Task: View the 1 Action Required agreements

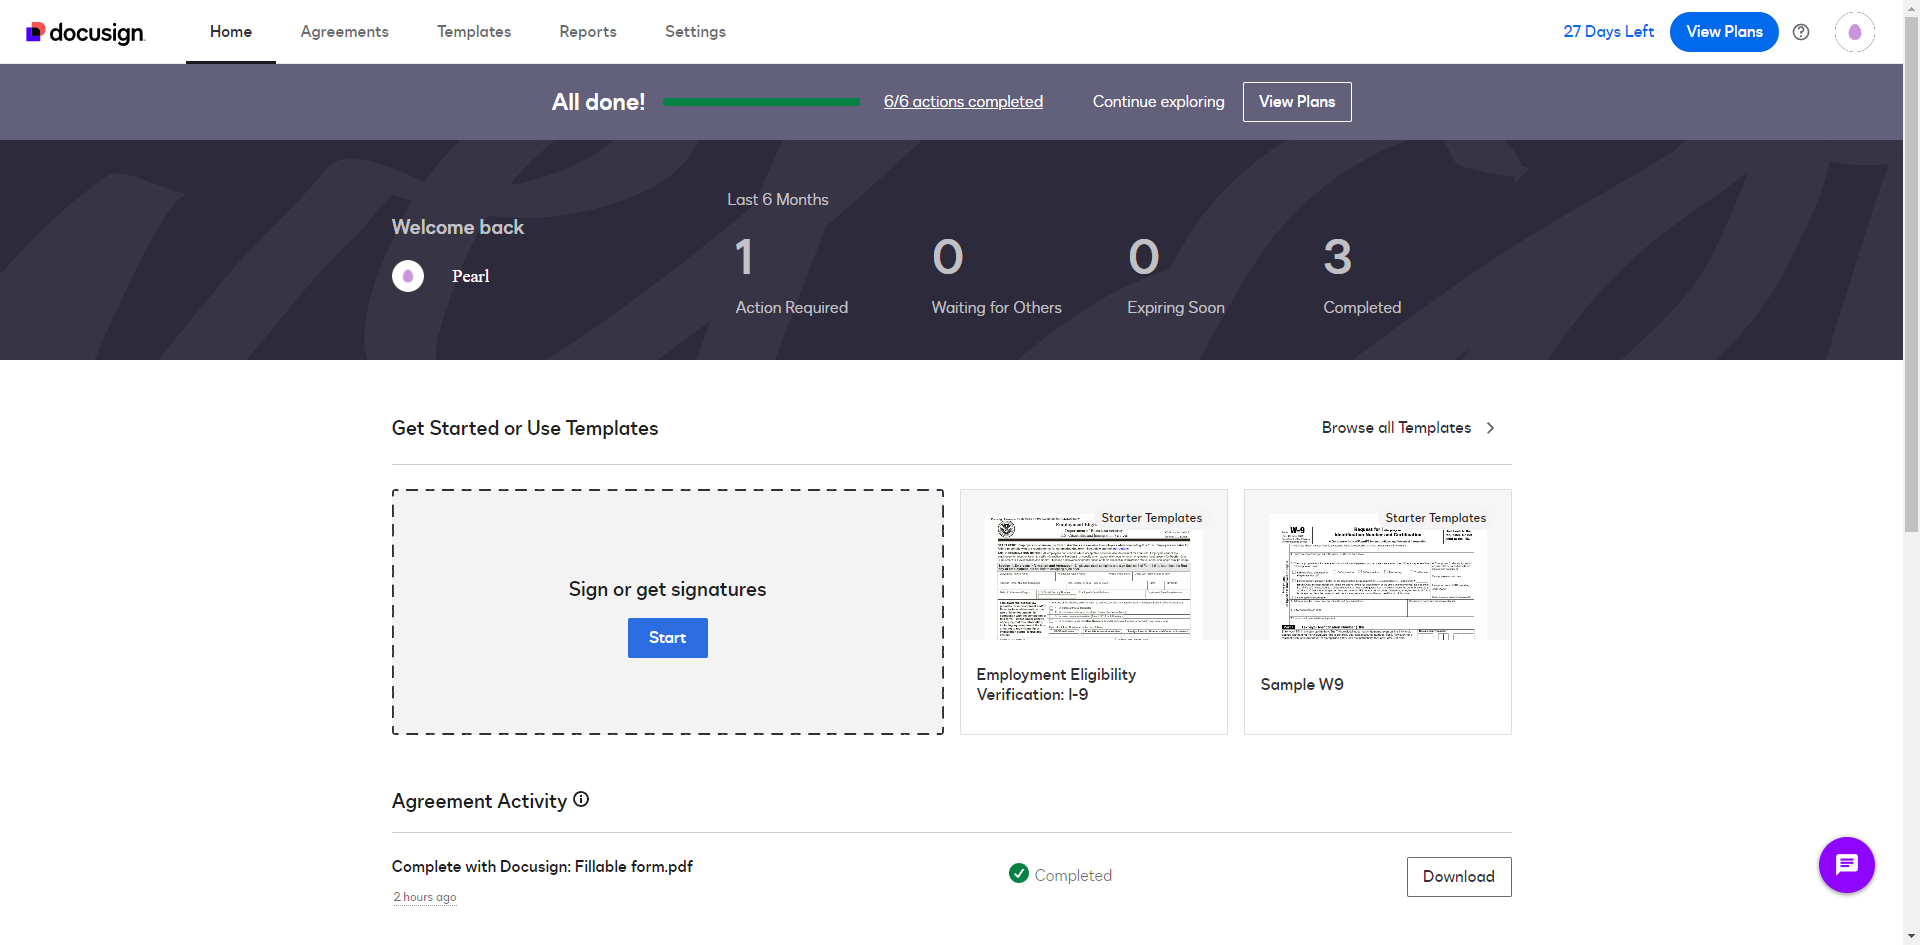Action: point(791,275)
